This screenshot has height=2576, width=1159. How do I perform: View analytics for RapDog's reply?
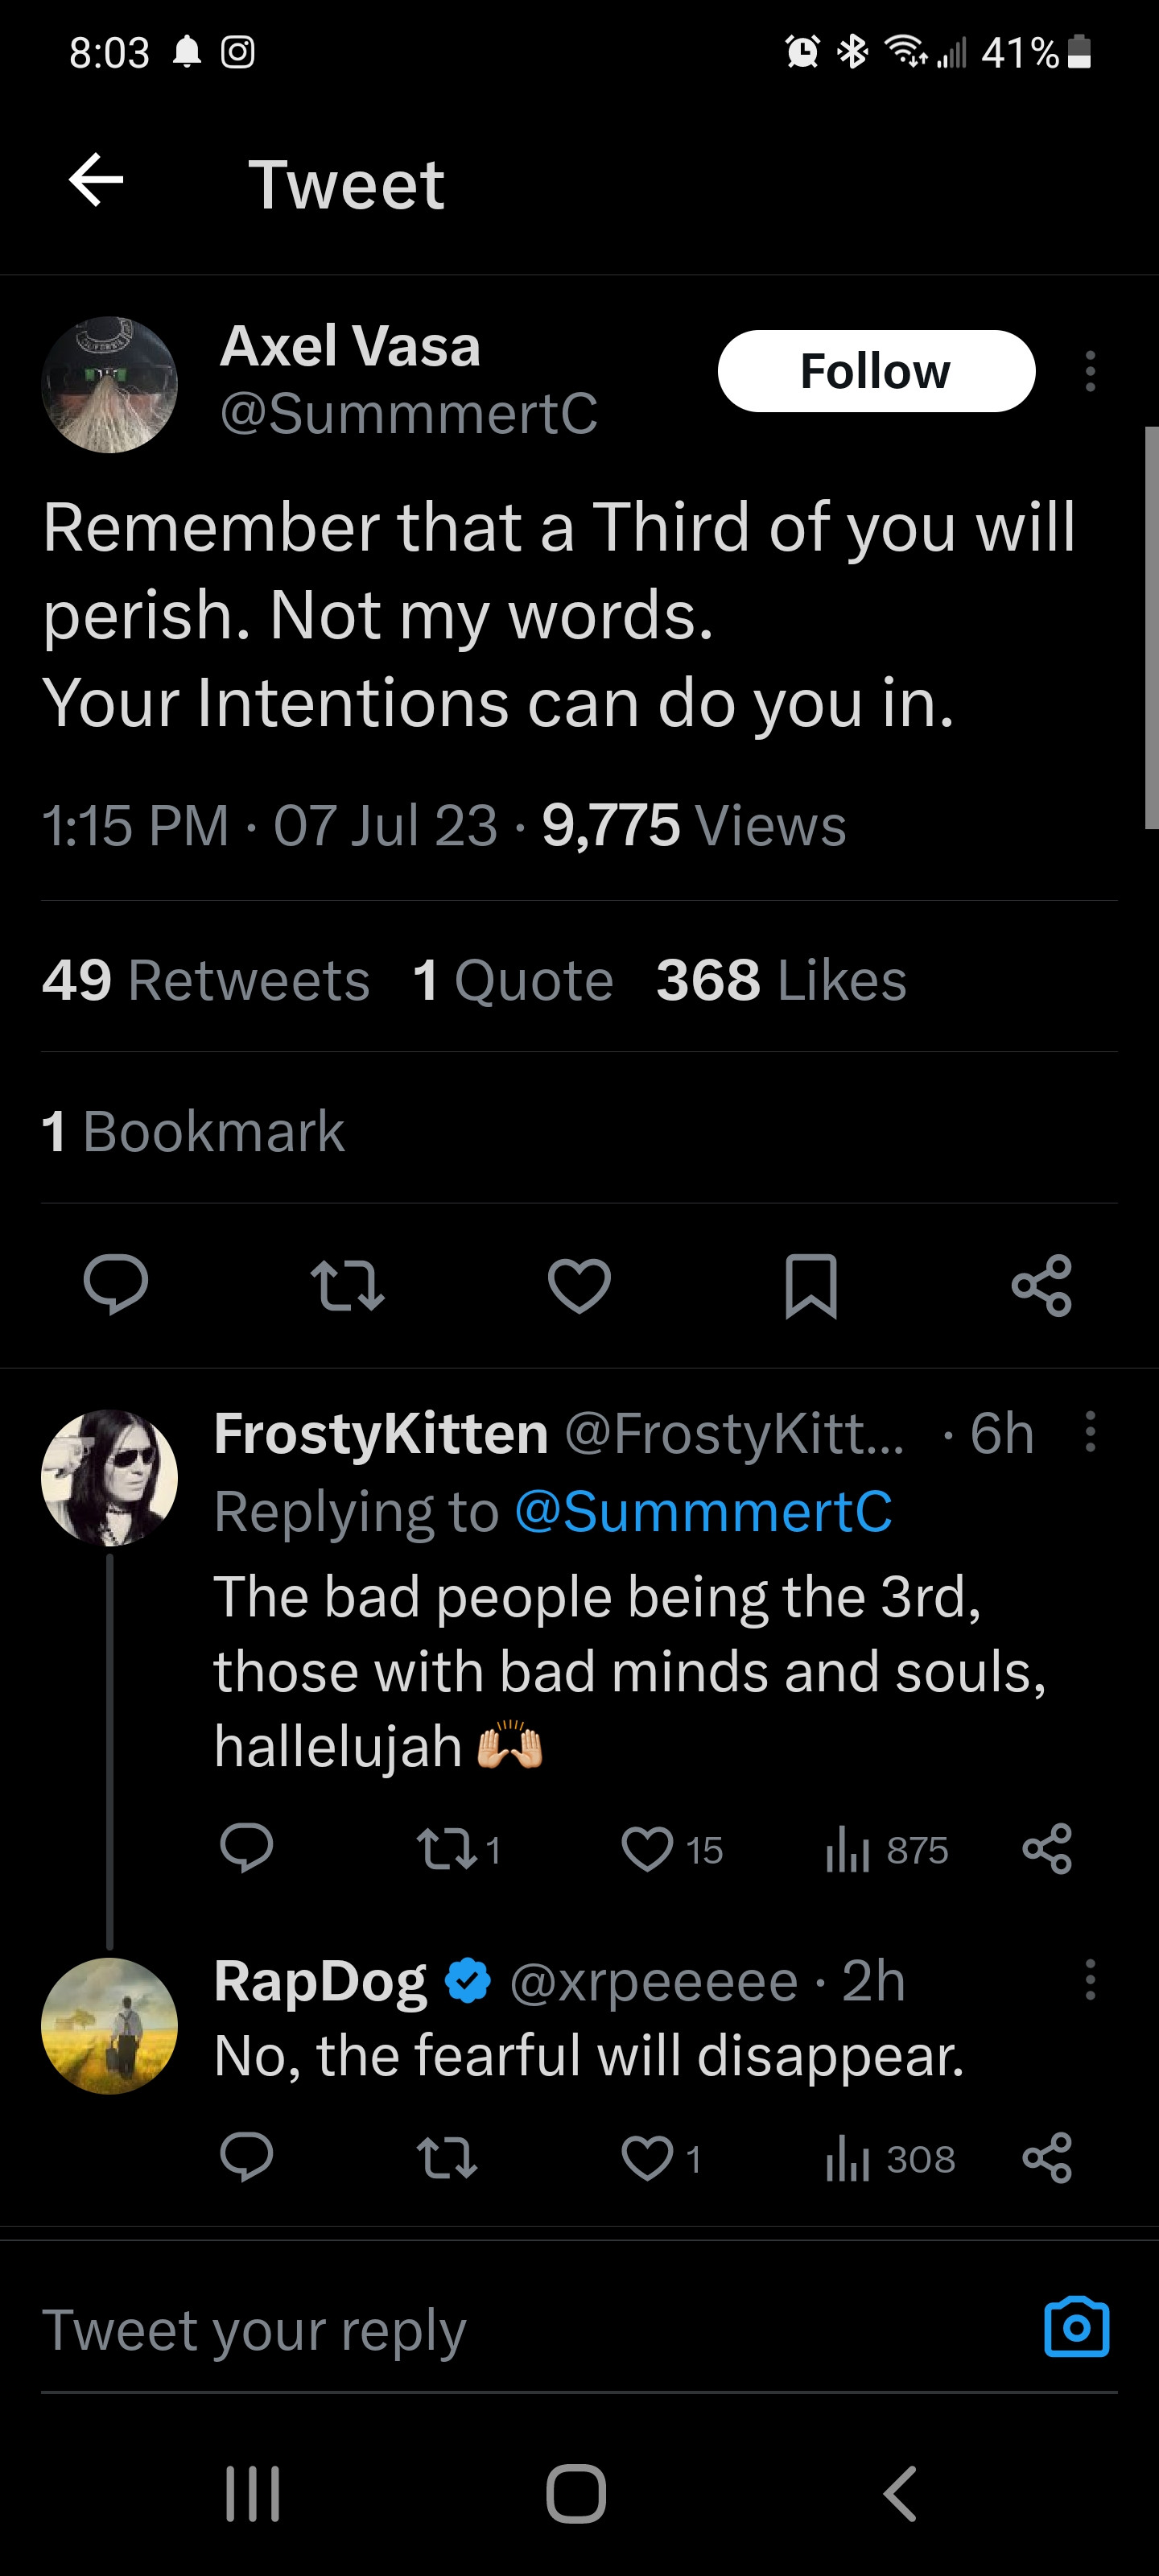click(x=847, y=2158)
